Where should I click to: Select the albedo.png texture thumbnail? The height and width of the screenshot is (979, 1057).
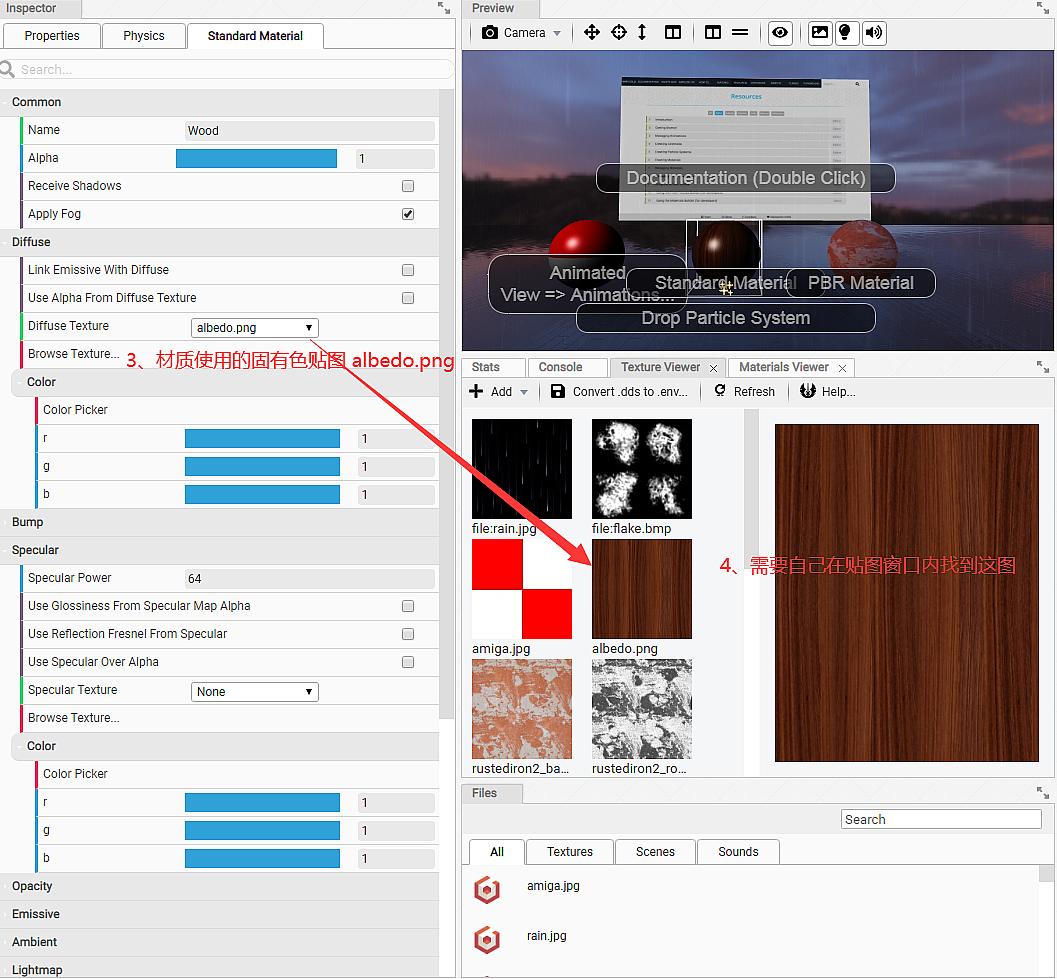(641, 588)
